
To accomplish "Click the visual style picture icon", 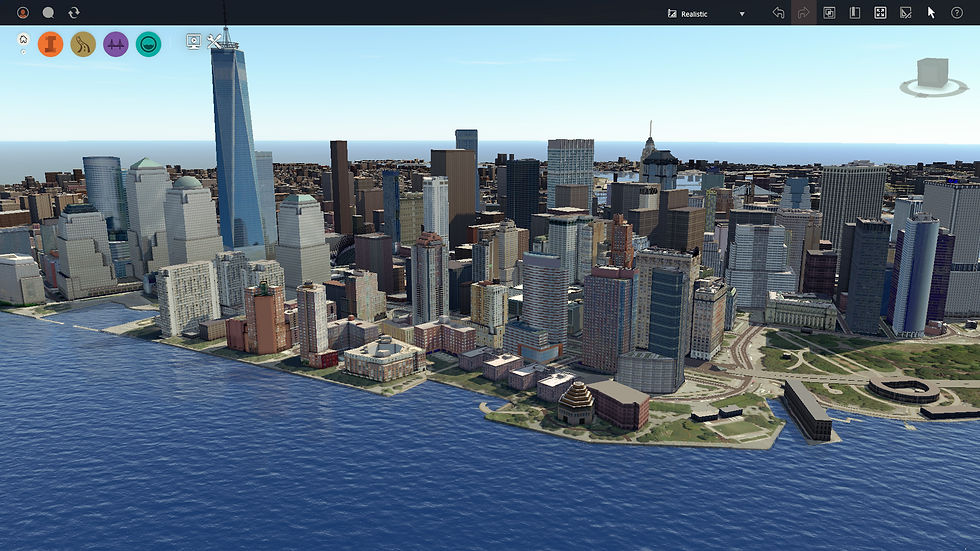I will (x=672, y=14).
